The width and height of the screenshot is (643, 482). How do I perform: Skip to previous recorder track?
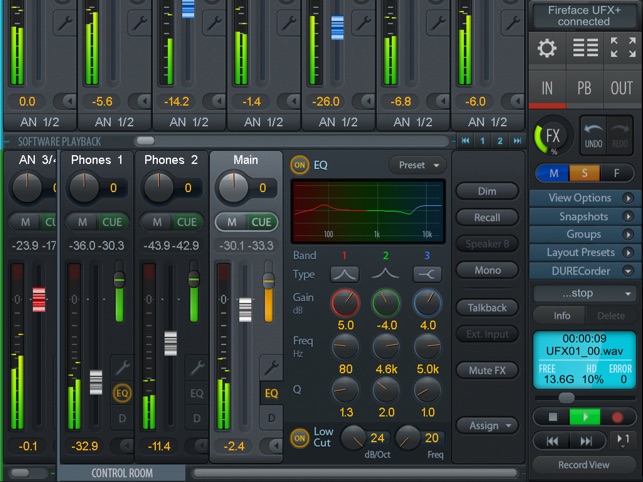[x=552, y=441]
